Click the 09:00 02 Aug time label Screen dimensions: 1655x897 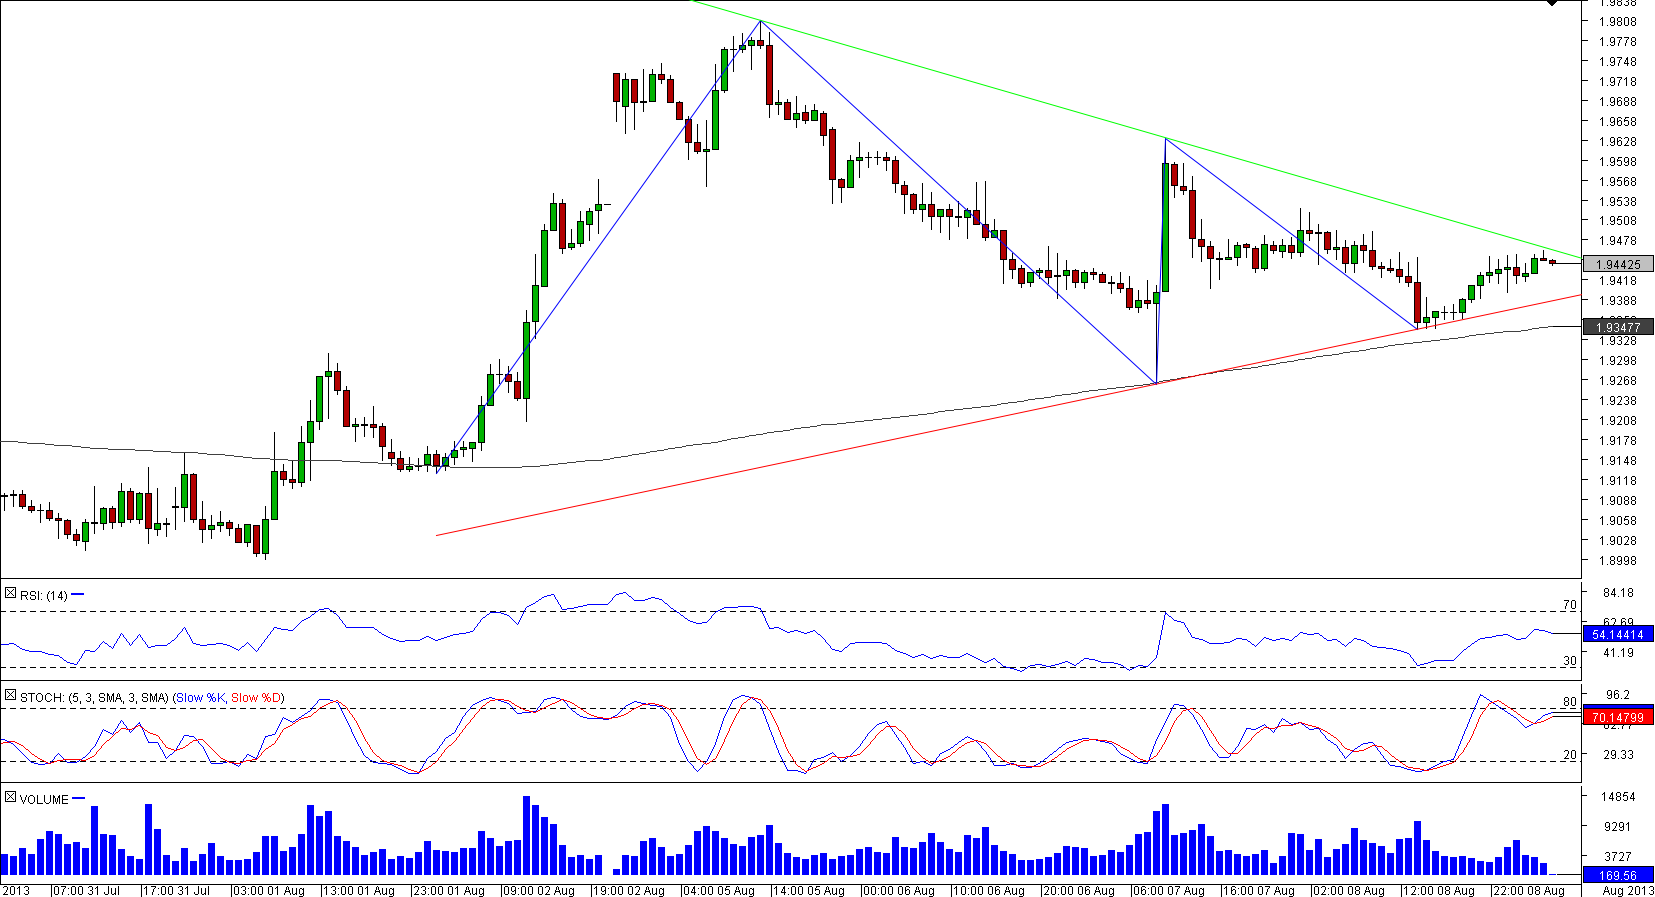tap(538, 890)
